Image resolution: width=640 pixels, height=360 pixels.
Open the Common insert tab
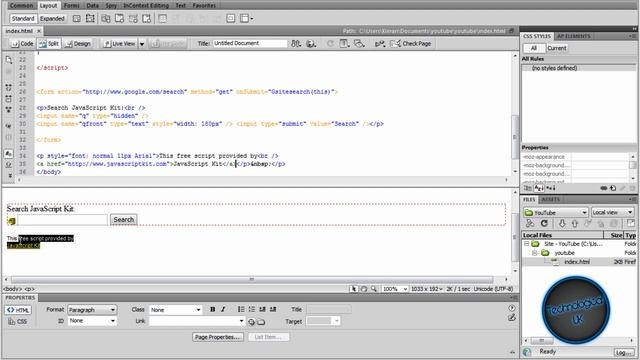pos(22,5)
